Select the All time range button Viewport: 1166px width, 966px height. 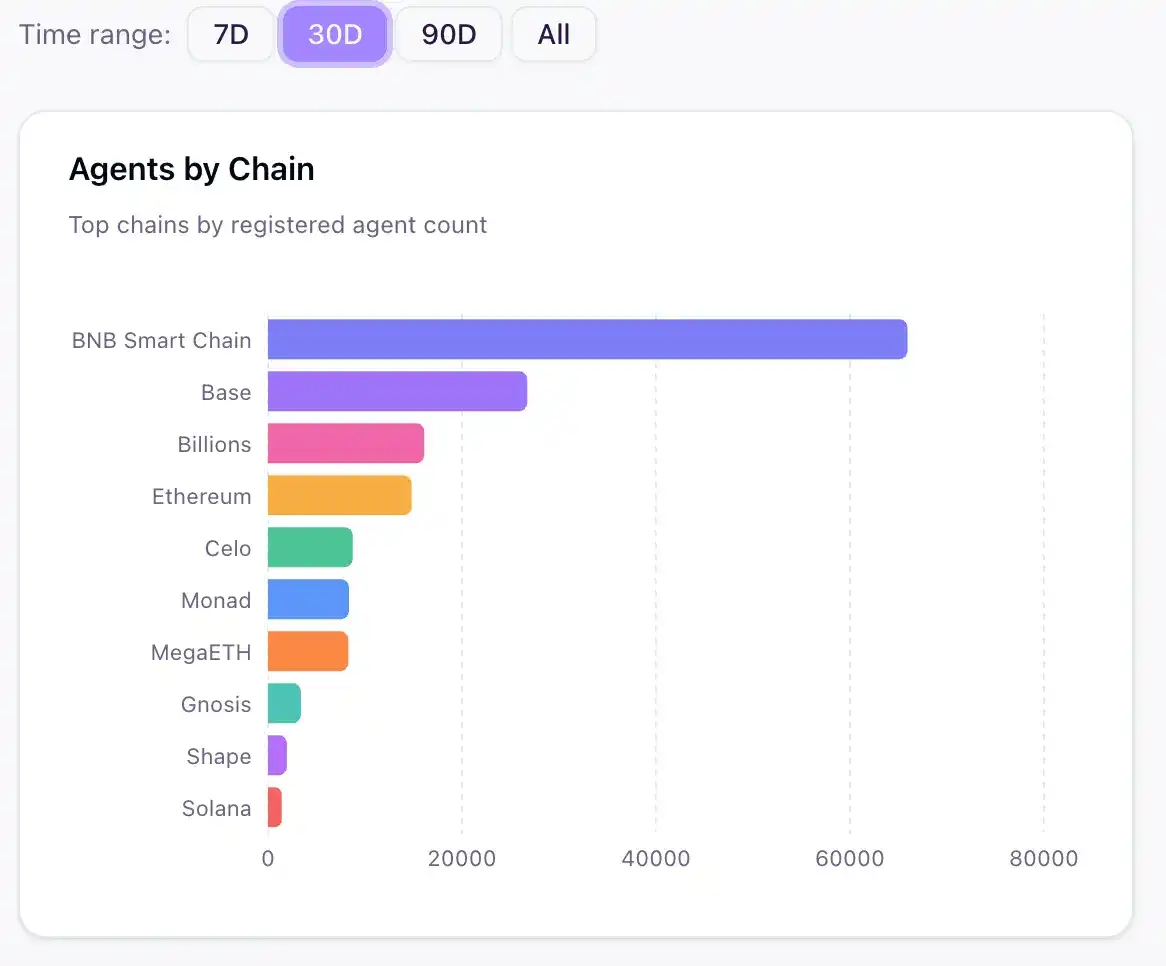pos(553,34)
